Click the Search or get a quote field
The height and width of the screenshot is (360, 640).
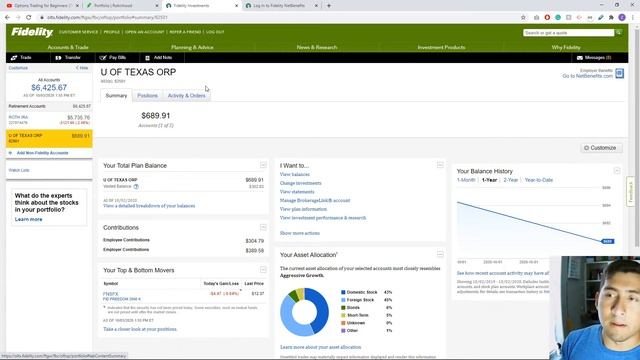pyautogui.click(x=568, y=32)
